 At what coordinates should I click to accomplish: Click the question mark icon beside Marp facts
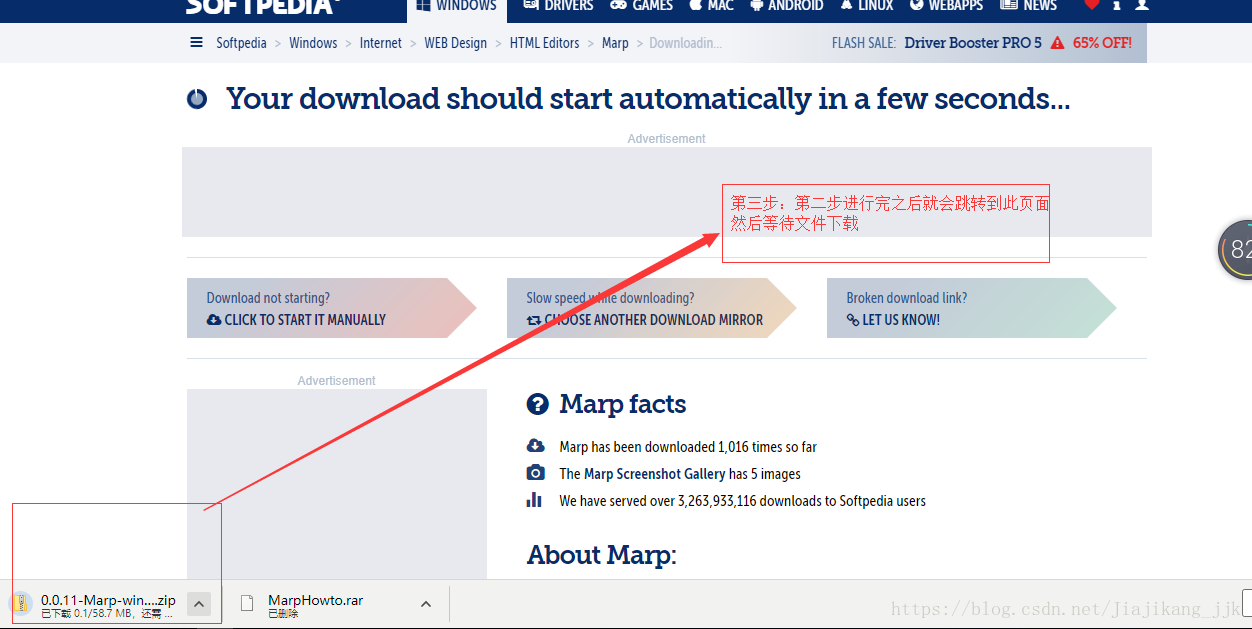[538, 404]
